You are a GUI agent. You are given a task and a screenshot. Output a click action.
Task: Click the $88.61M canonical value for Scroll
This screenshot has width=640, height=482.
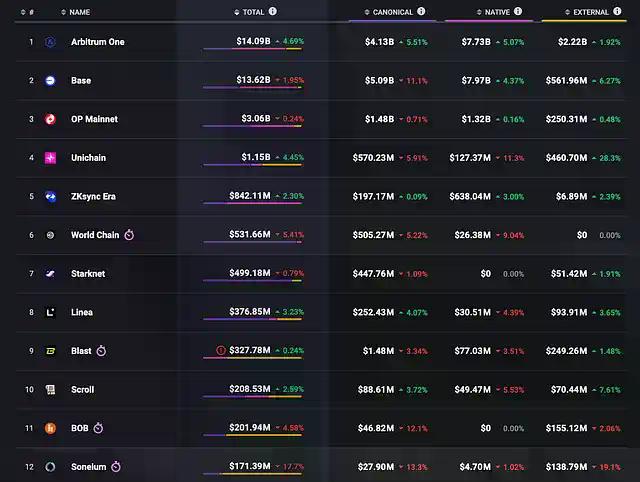[x=376, y=390]
